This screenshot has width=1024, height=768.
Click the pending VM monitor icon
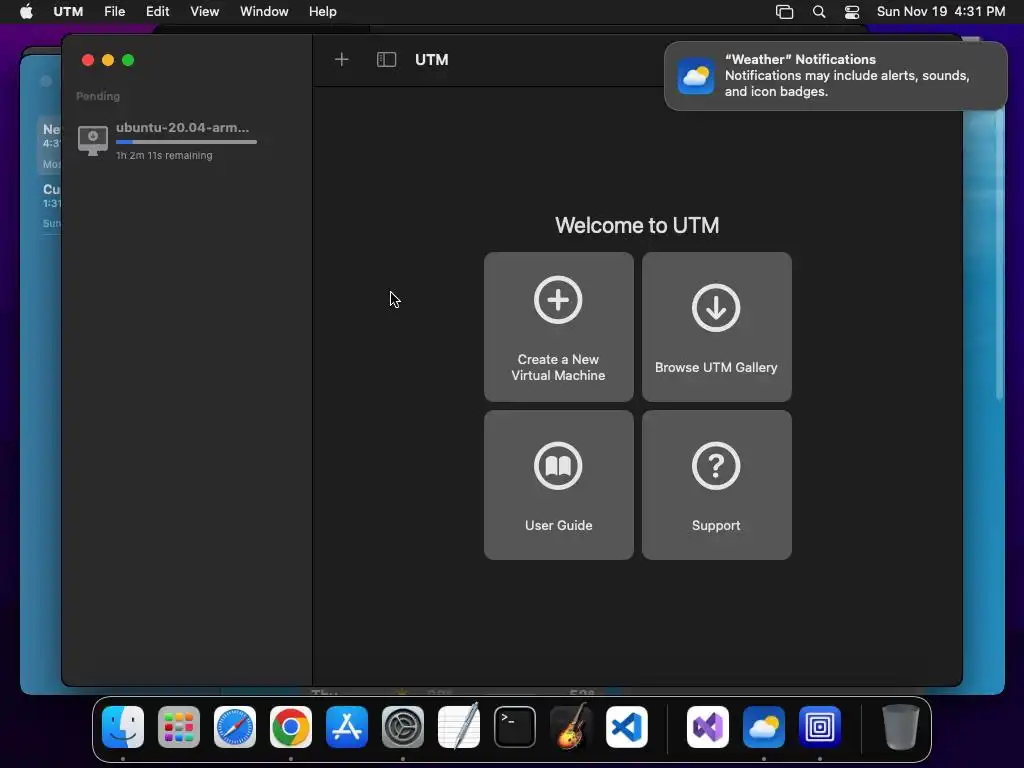pyautogui.click(x=93, y=140)
